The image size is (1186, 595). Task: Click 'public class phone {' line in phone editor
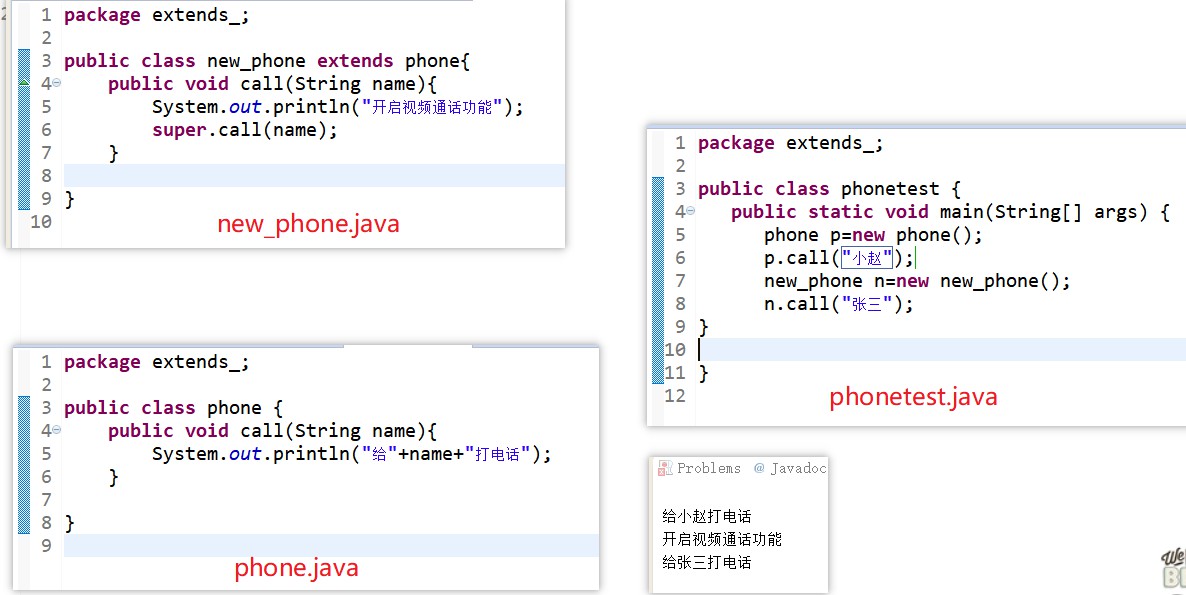click(x=173, y=408)
